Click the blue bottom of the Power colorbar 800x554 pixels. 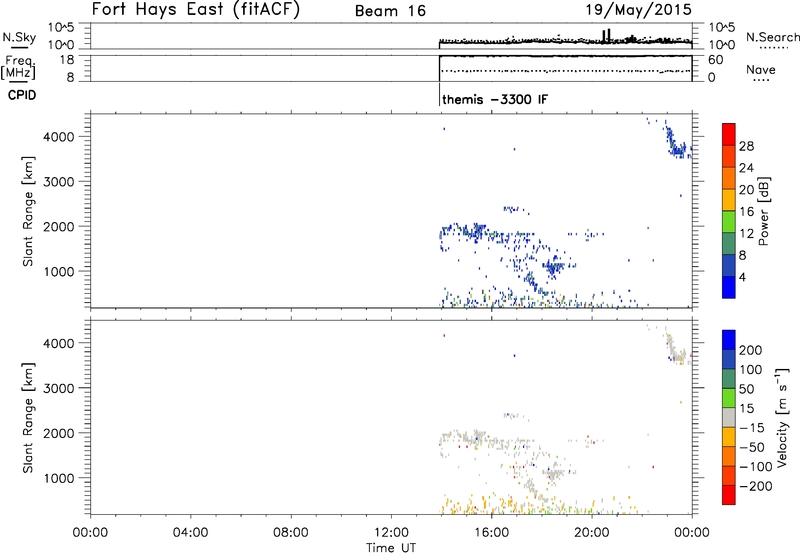[x=729, y=287]
